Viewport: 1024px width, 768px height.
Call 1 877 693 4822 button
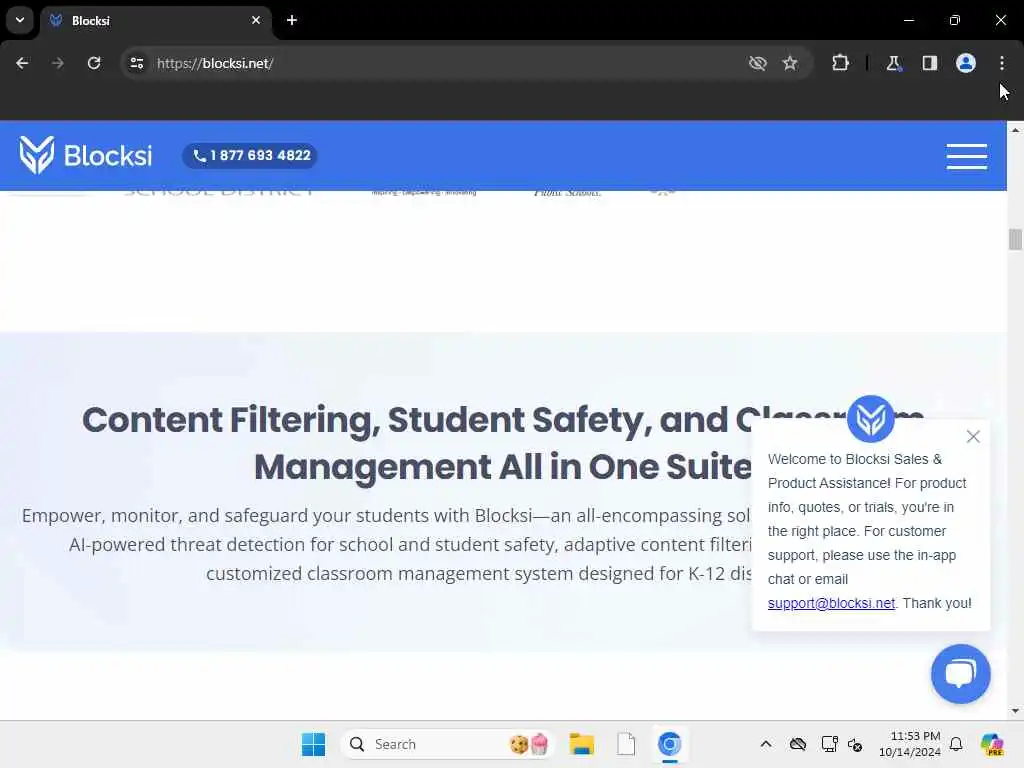(x=250, y=155)
